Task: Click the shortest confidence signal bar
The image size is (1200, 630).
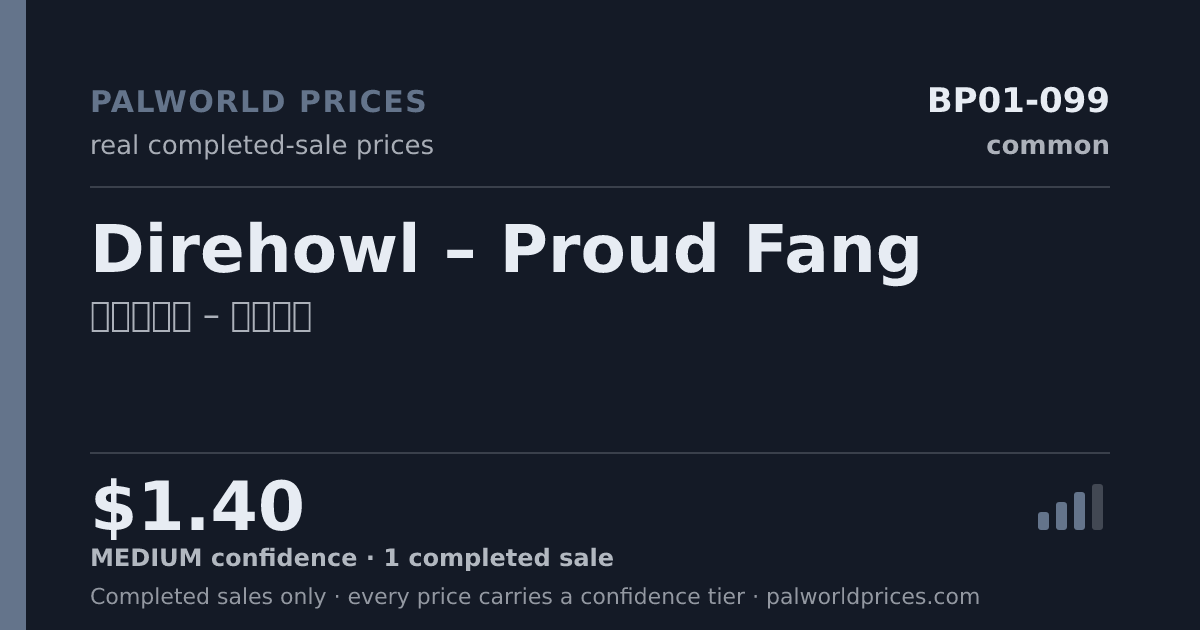Action: pos(1043,521)
